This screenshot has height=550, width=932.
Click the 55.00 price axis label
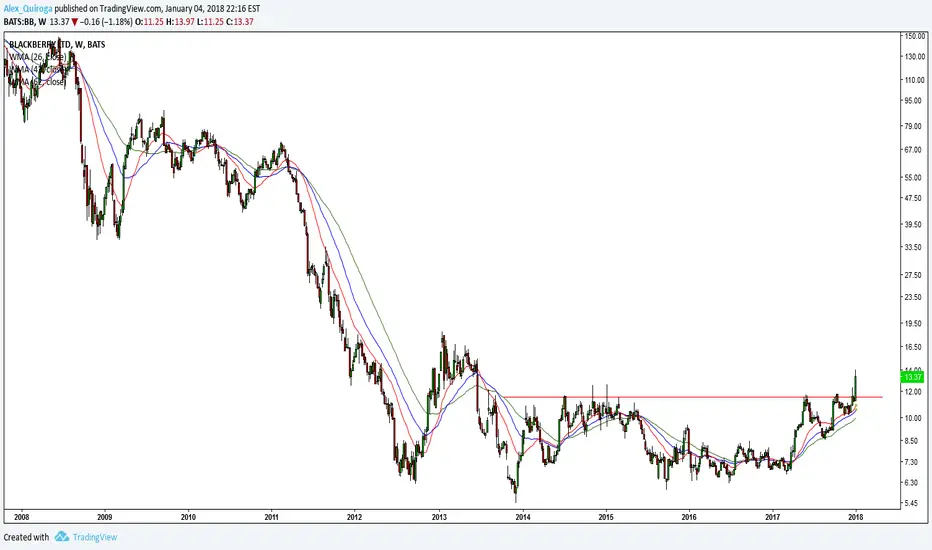tap(913, 177)
